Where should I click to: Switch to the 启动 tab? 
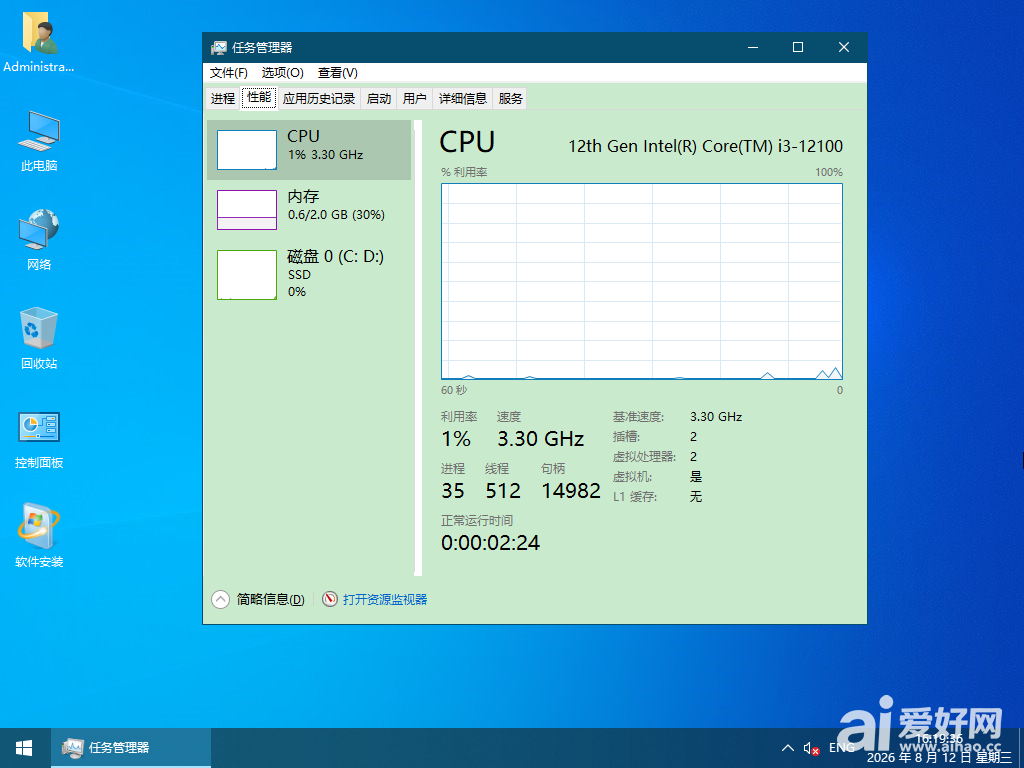(x=379, y=99)
